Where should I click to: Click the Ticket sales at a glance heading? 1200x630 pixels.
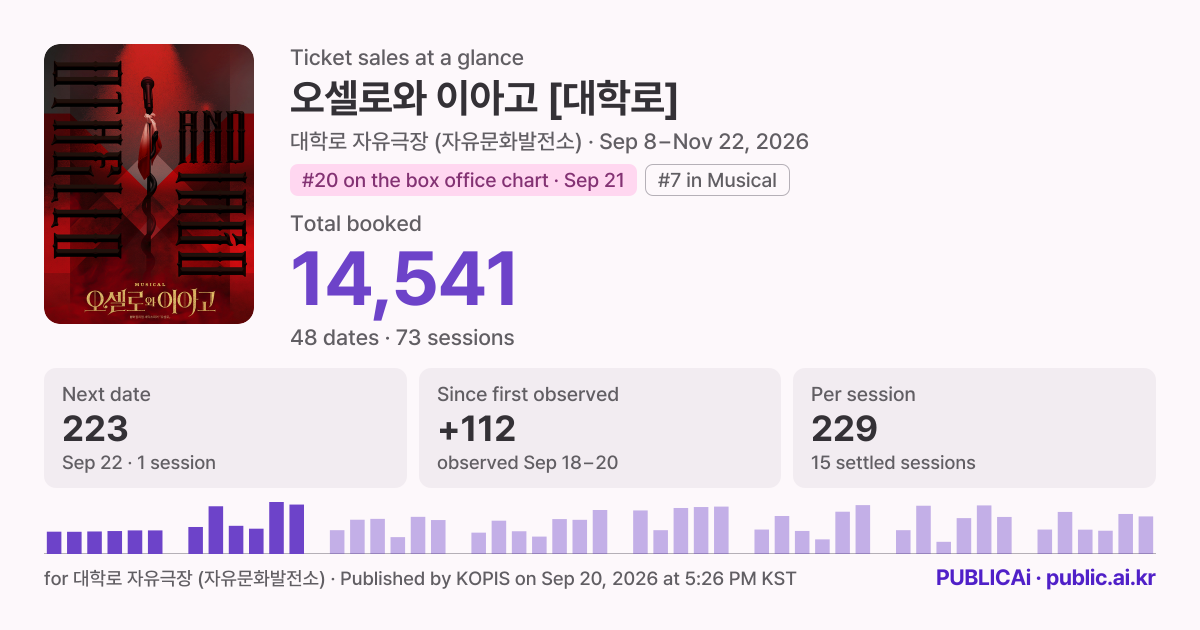coord(407,58)
